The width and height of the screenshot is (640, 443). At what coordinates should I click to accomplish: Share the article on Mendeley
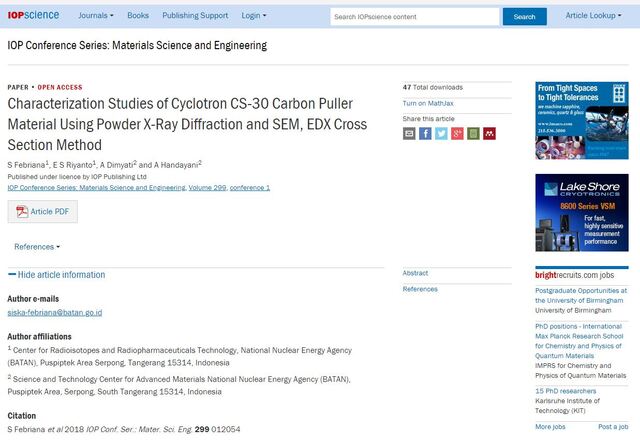489,133
